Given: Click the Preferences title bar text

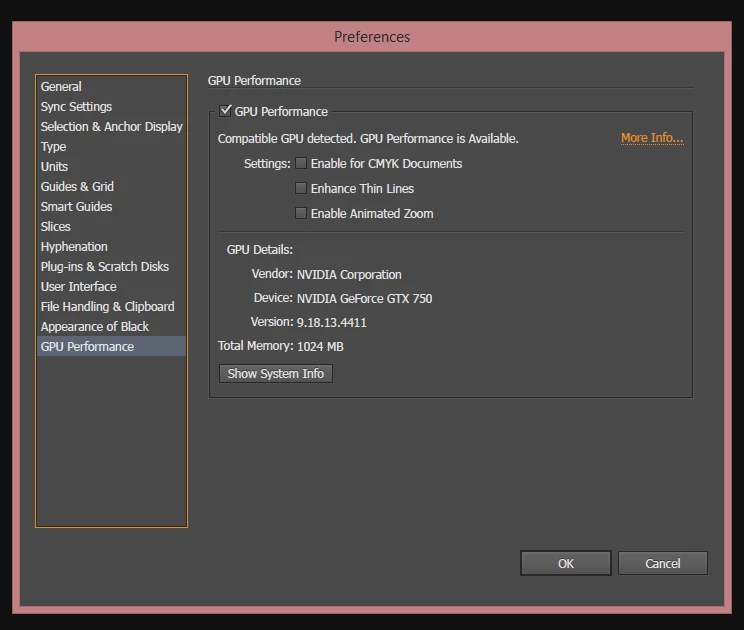Looking at the screenshot, I should pyautogui.click(x=372, y=37).
